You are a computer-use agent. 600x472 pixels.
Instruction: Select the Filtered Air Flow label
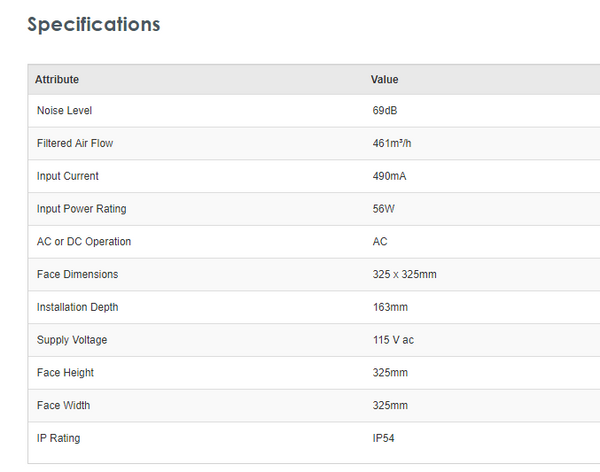point(75,143)
